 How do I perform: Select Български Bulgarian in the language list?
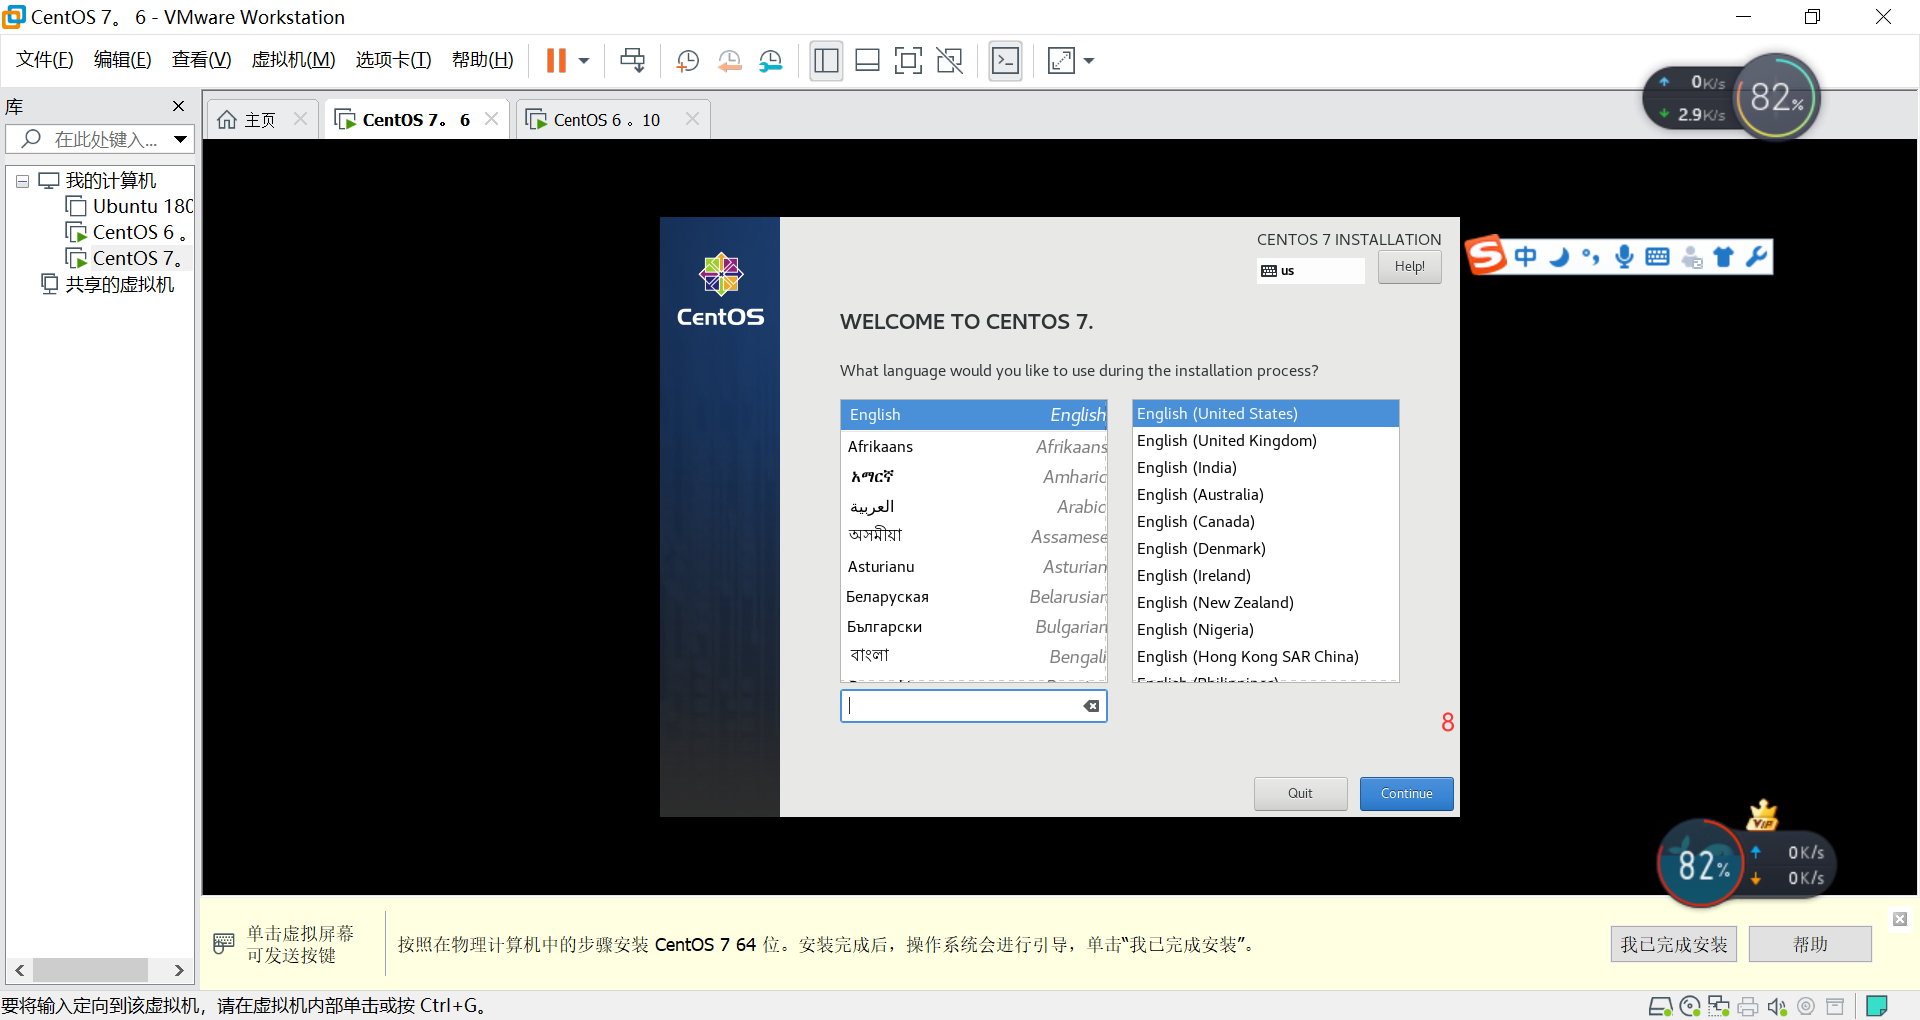(974, 626)
